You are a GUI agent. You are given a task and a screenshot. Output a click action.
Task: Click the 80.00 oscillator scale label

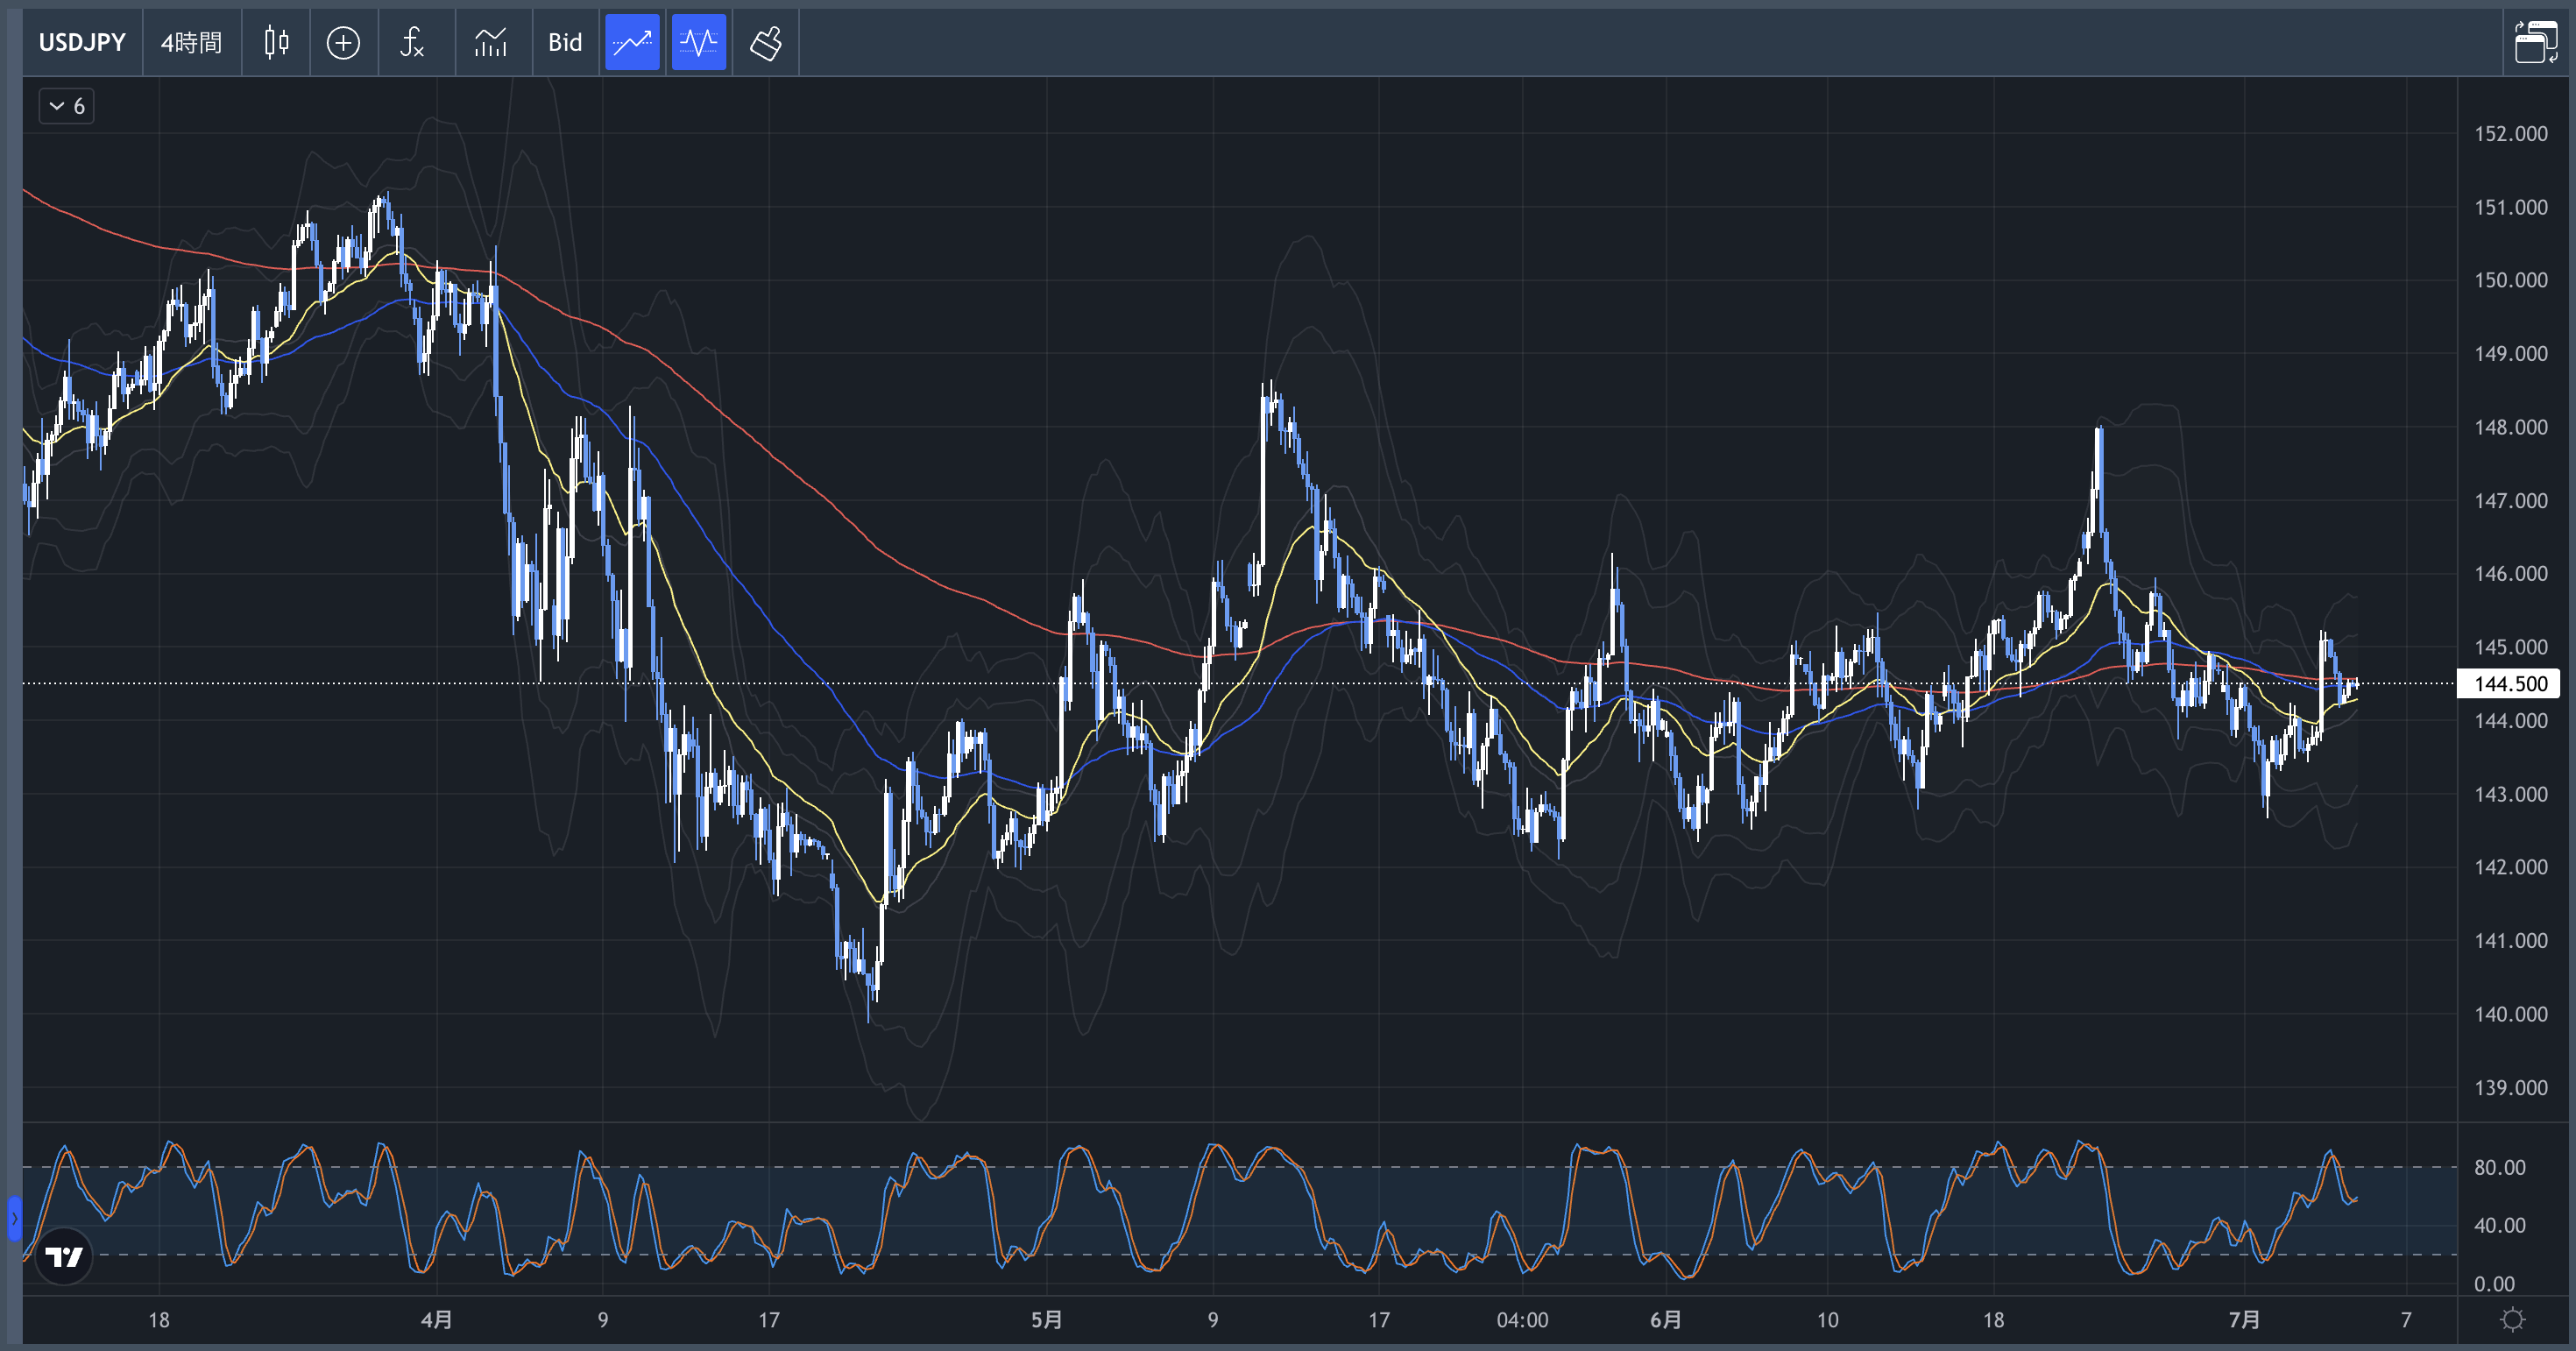(2499, 1167)
